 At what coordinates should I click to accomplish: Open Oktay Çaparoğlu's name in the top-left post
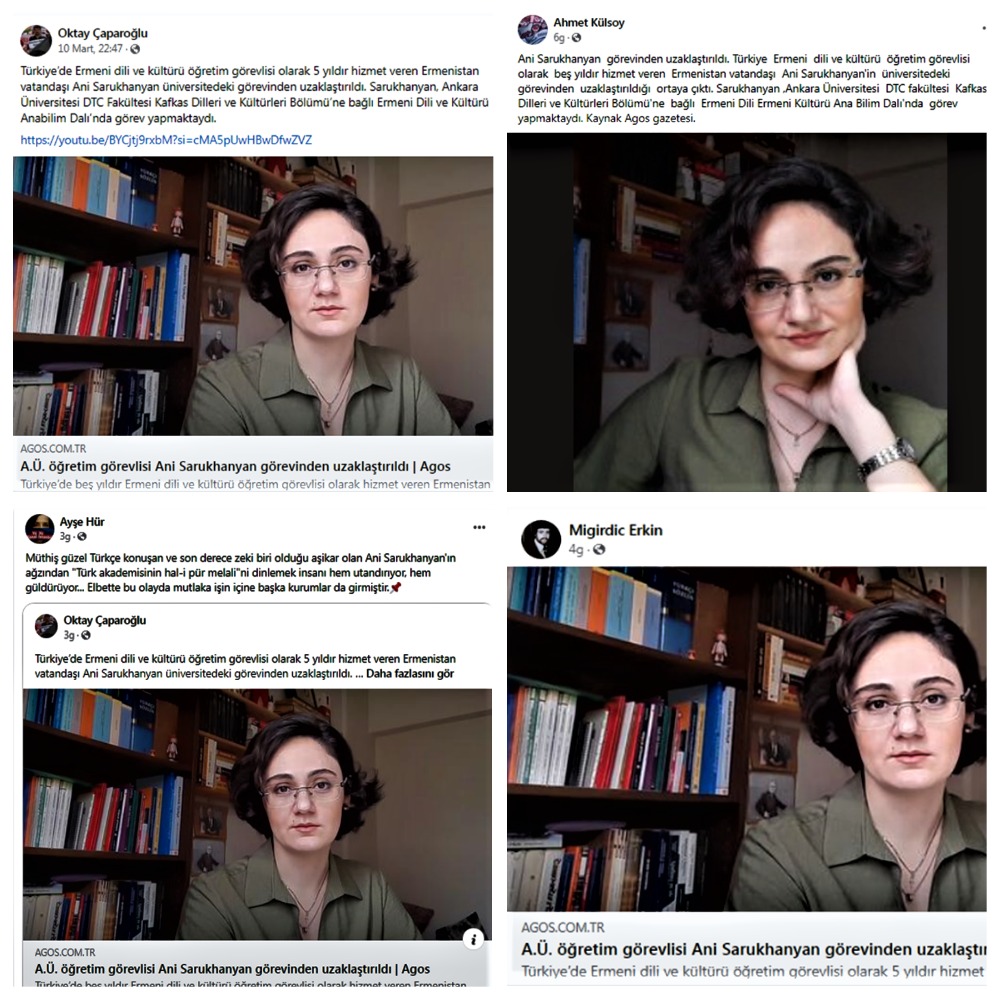click(x=103, y=33)
